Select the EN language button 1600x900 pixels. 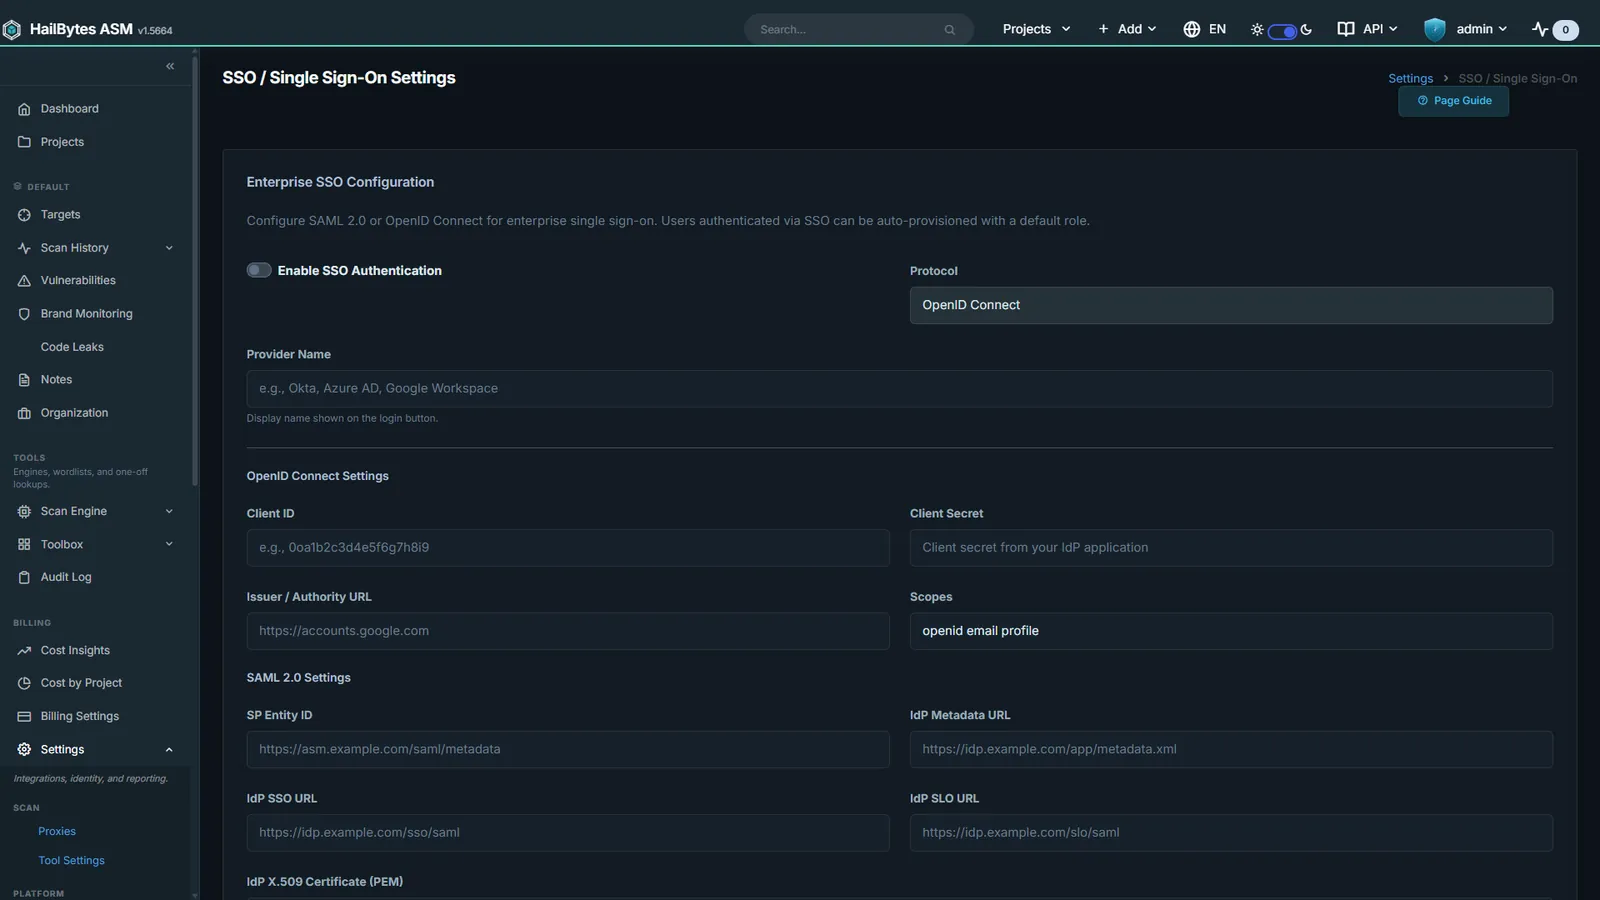(1205, 29)
